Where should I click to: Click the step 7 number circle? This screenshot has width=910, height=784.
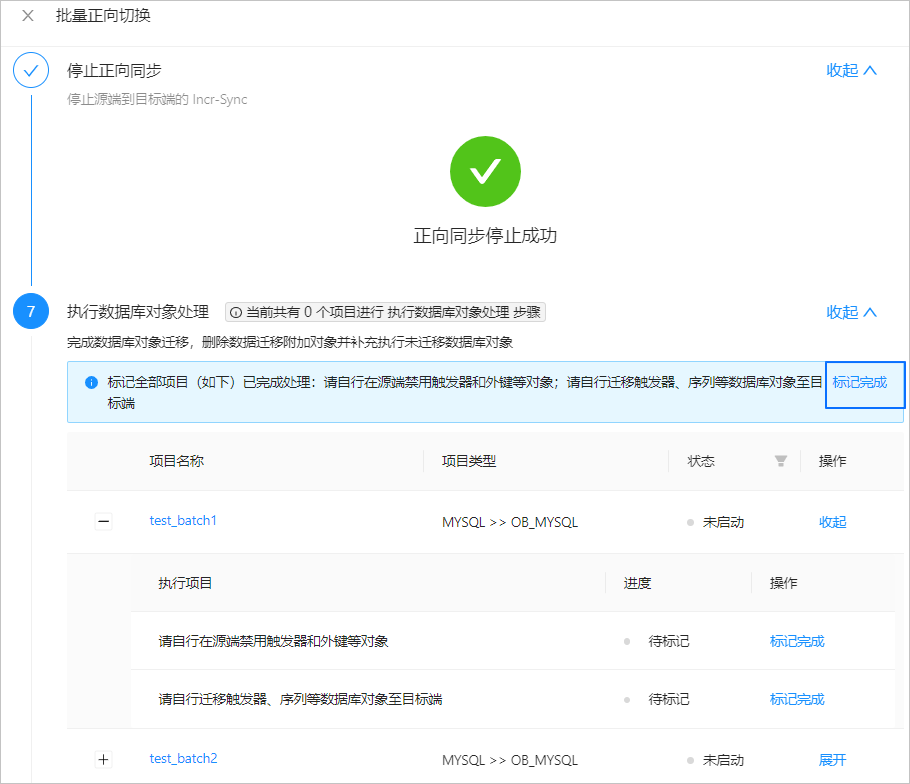pos(31,311)
